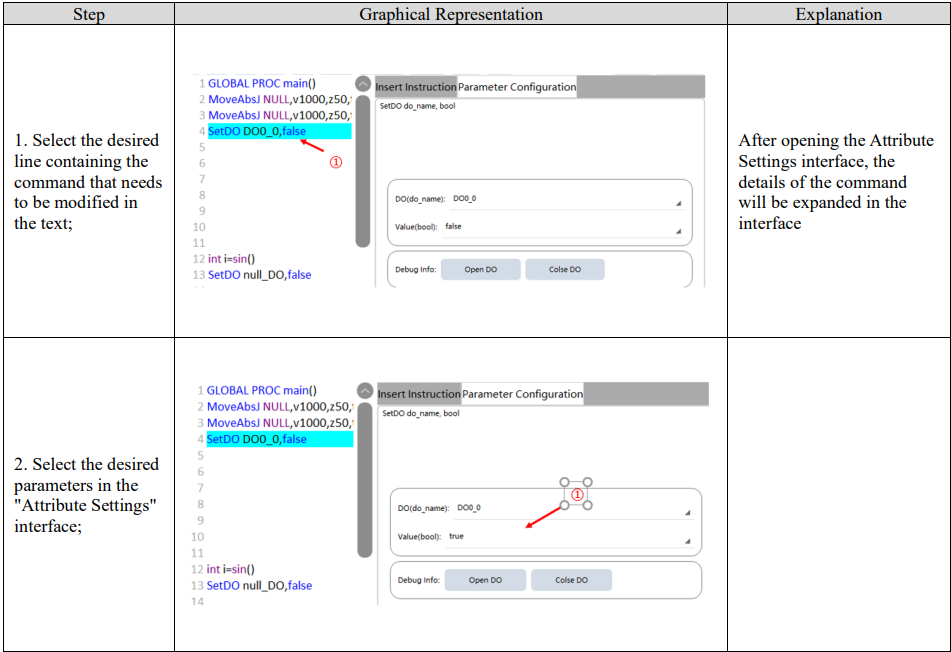Click code editor vertical scrollbar in step 1 screenshot

pyautogui.click(x=363, y=171)
